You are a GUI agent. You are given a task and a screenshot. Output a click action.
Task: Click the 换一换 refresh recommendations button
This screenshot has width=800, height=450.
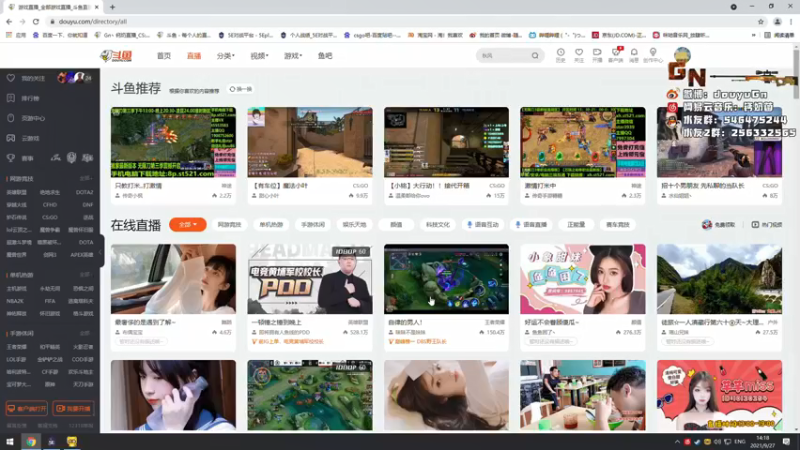[241, 89]
